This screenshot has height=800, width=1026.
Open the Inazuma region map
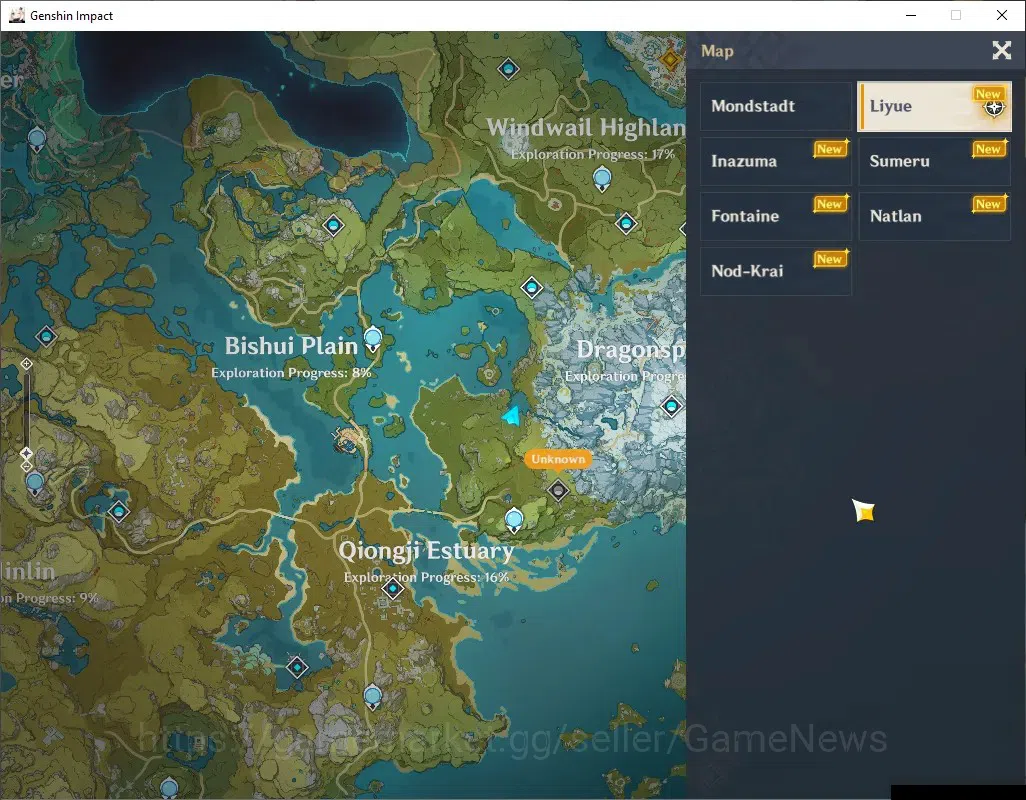pyautogui.click(x=776, y=161)
